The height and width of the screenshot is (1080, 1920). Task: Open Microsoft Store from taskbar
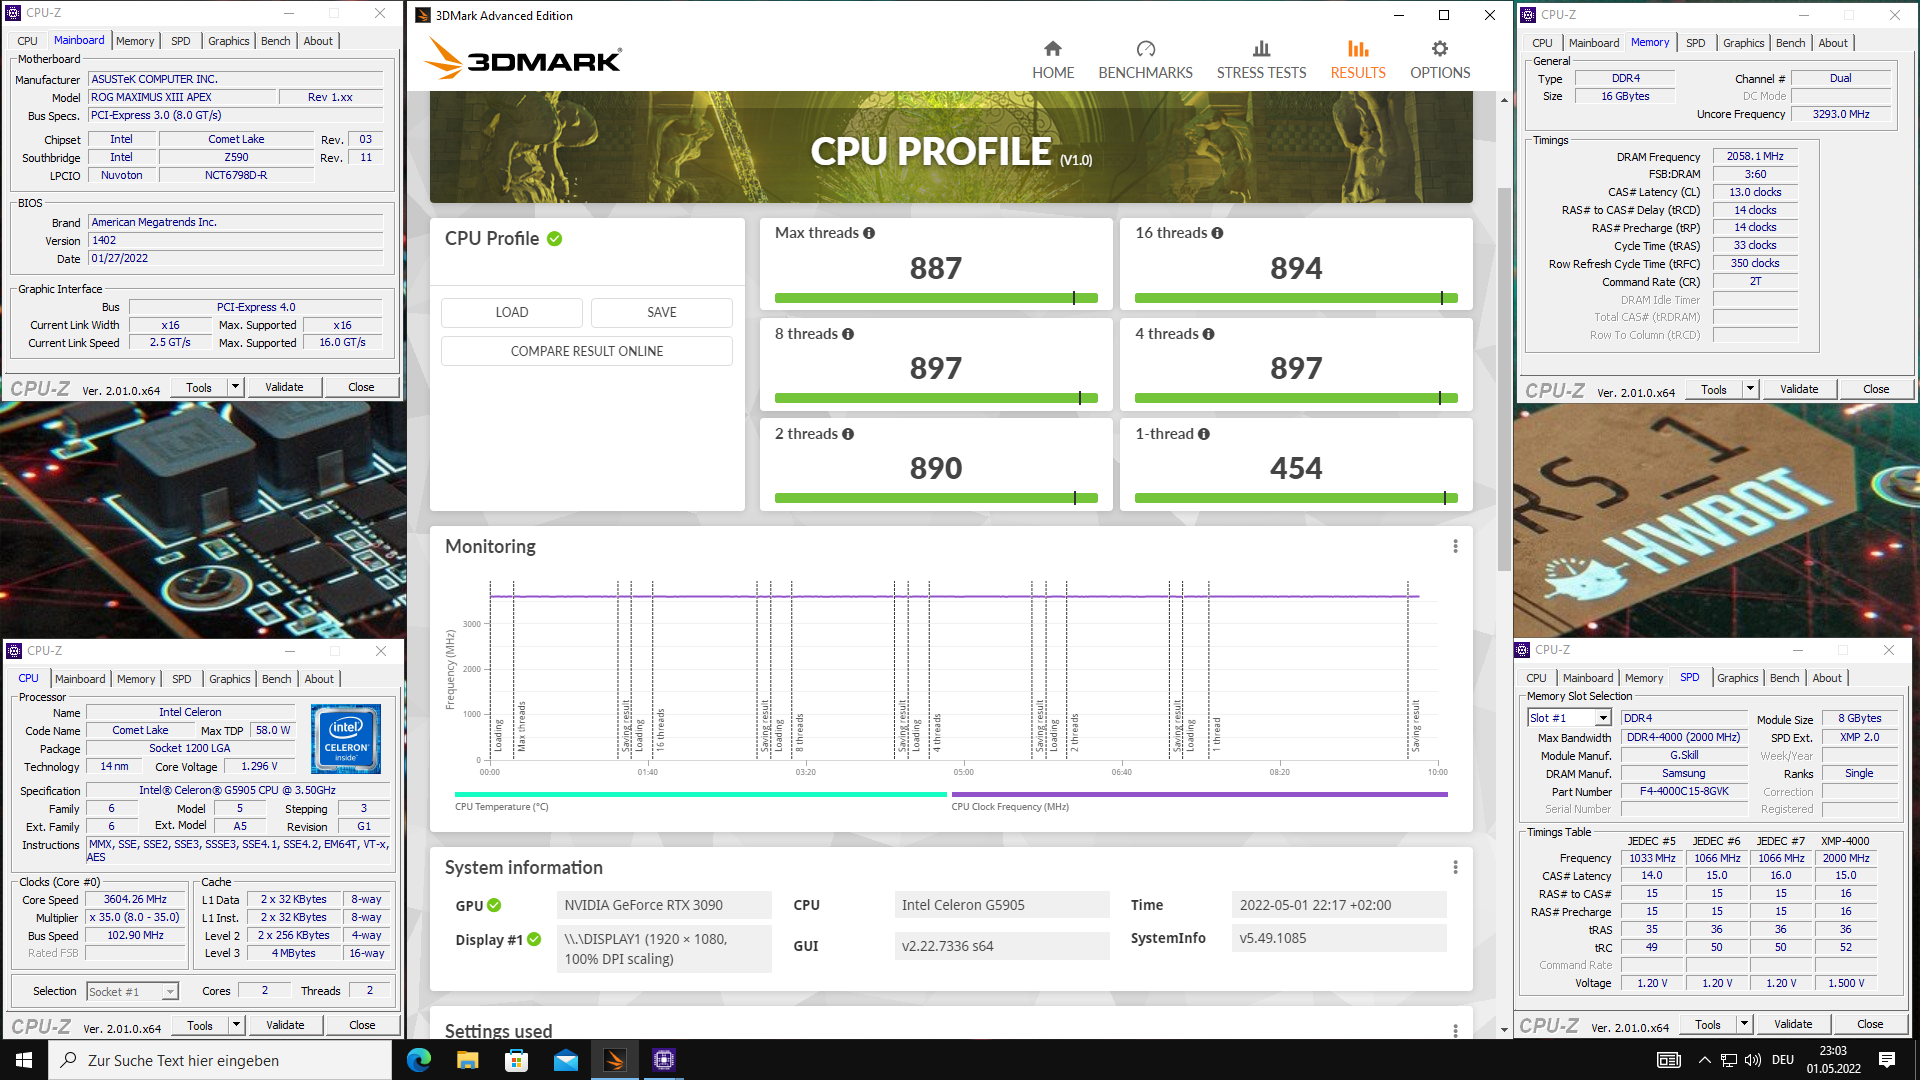click(517, 1060)
